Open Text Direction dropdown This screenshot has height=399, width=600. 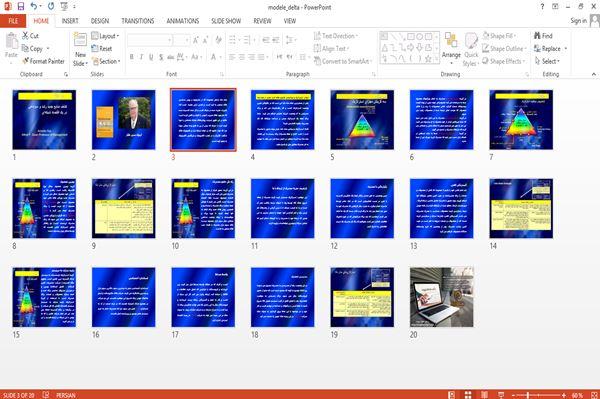click(x=336, y=36)
